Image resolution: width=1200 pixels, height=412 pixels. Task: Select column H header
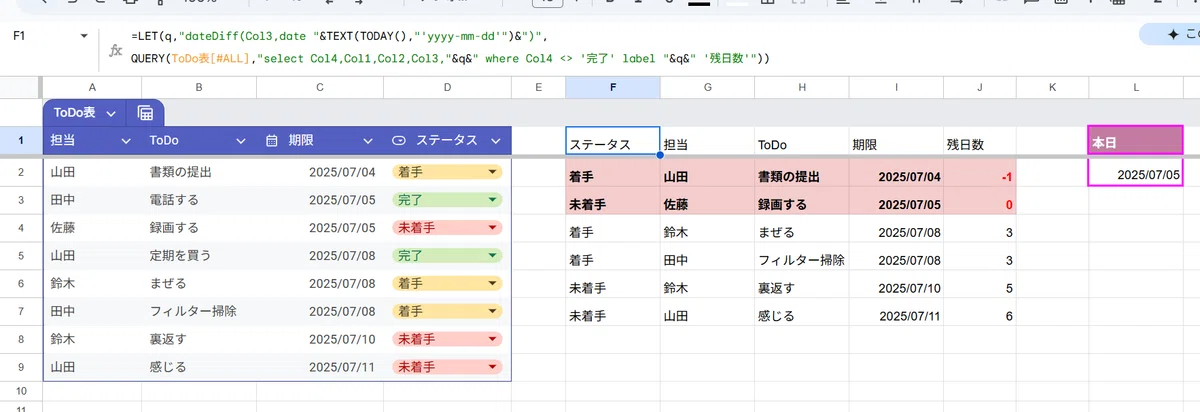(801, 89)
